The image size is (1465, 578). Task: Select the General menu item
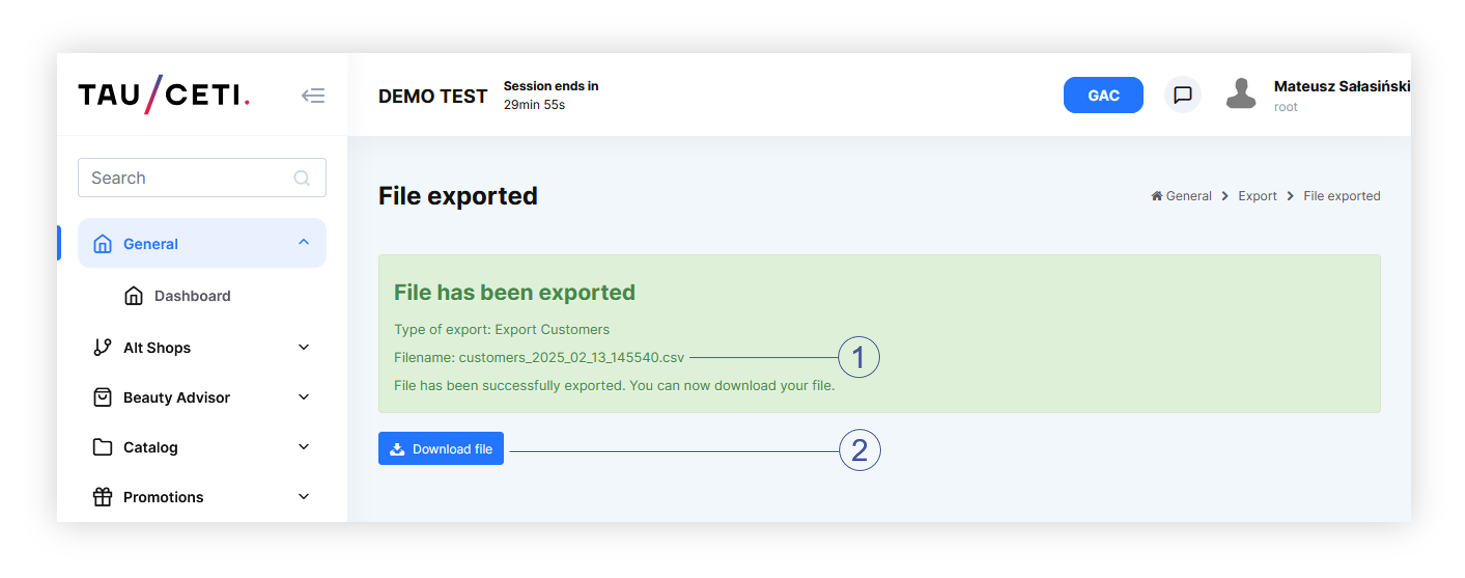(151, 244)
